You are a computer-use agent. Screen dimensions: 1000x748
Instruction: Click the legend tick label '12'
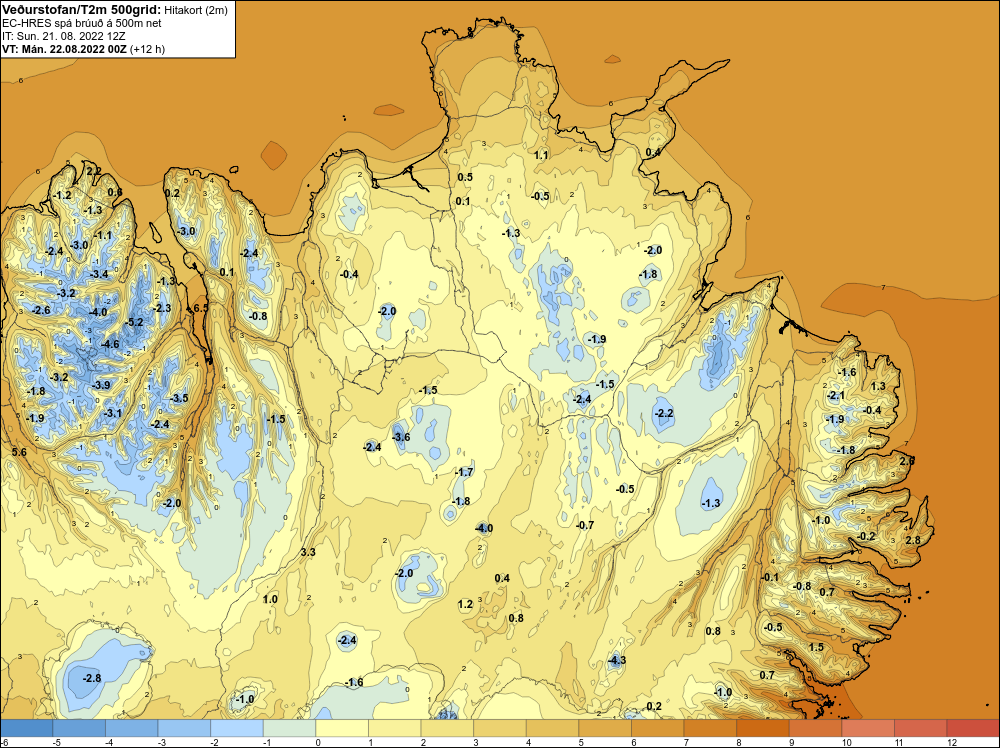[x=952, y=742]
